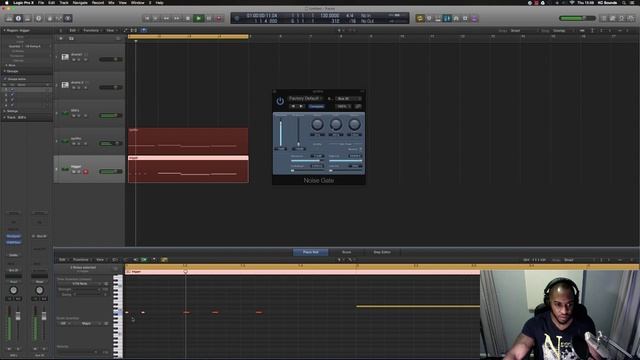Click the green Play button
Screen dimensions: 640x360
click(199, 18)
